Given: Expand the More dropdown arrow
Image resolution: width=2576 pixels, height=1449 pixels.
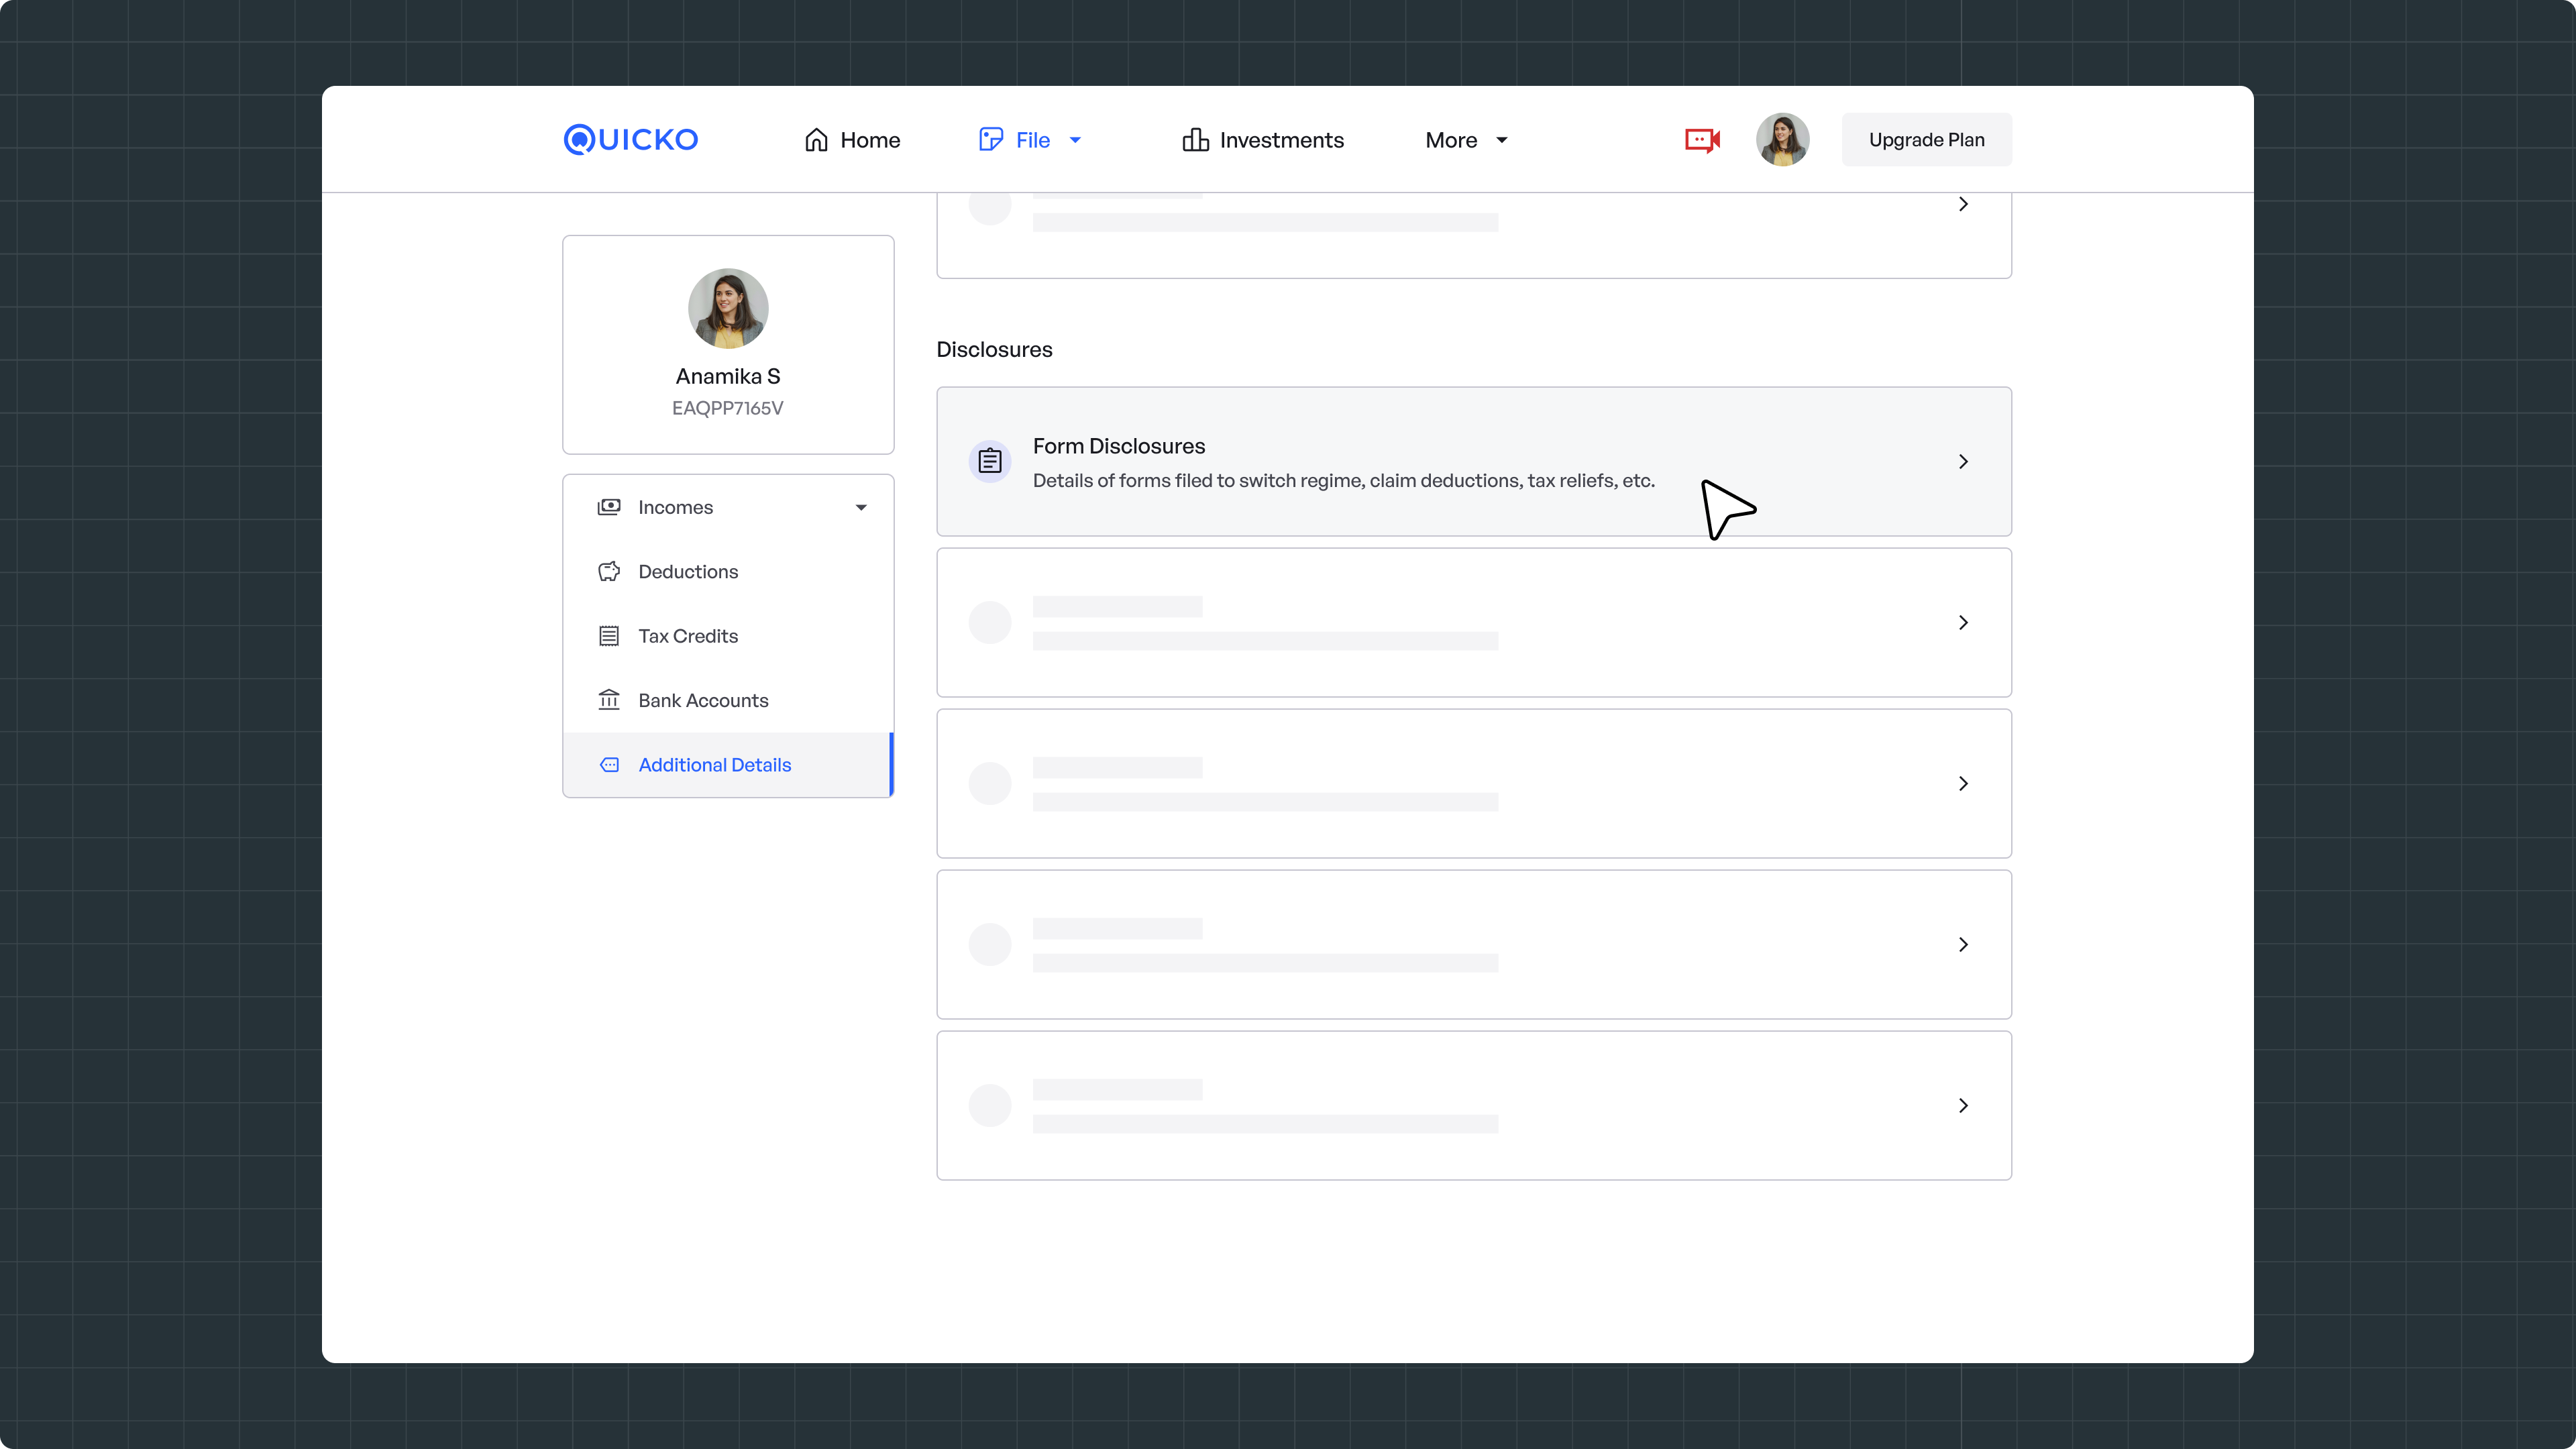Looking at the screenshot, I should pos(1502,140).
